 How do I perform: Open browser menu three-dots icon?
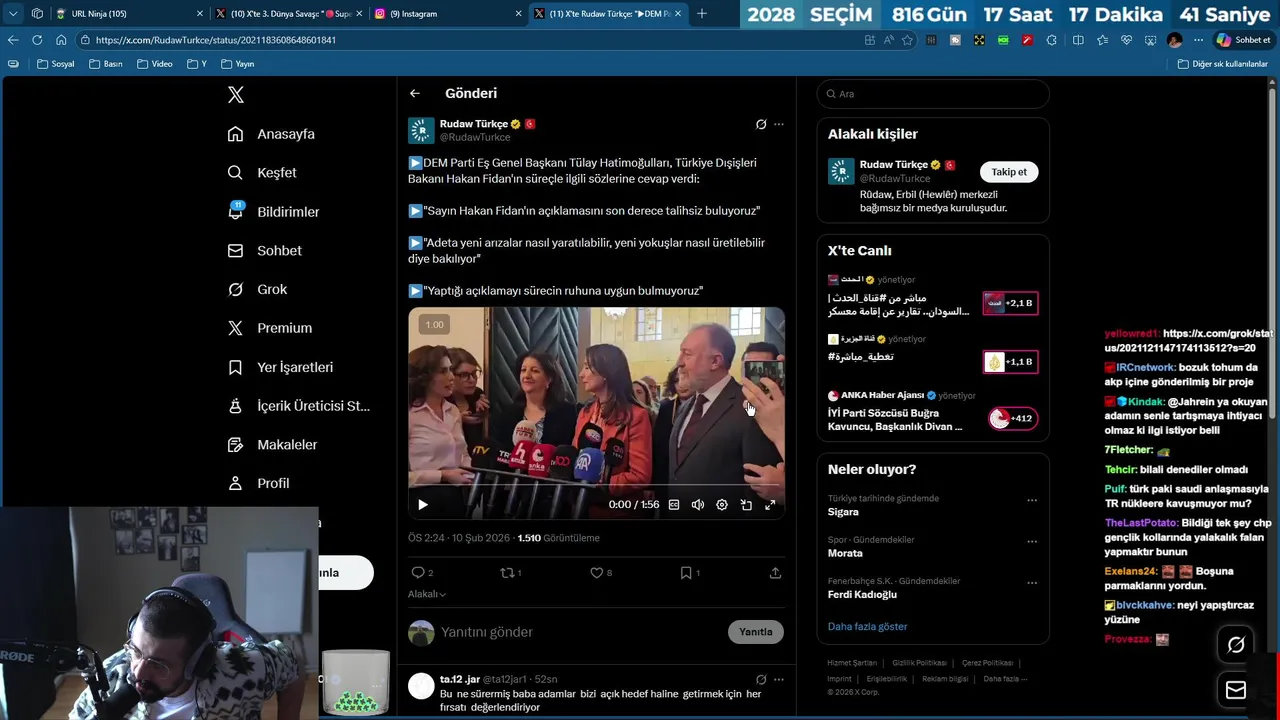pos(1198,40)
